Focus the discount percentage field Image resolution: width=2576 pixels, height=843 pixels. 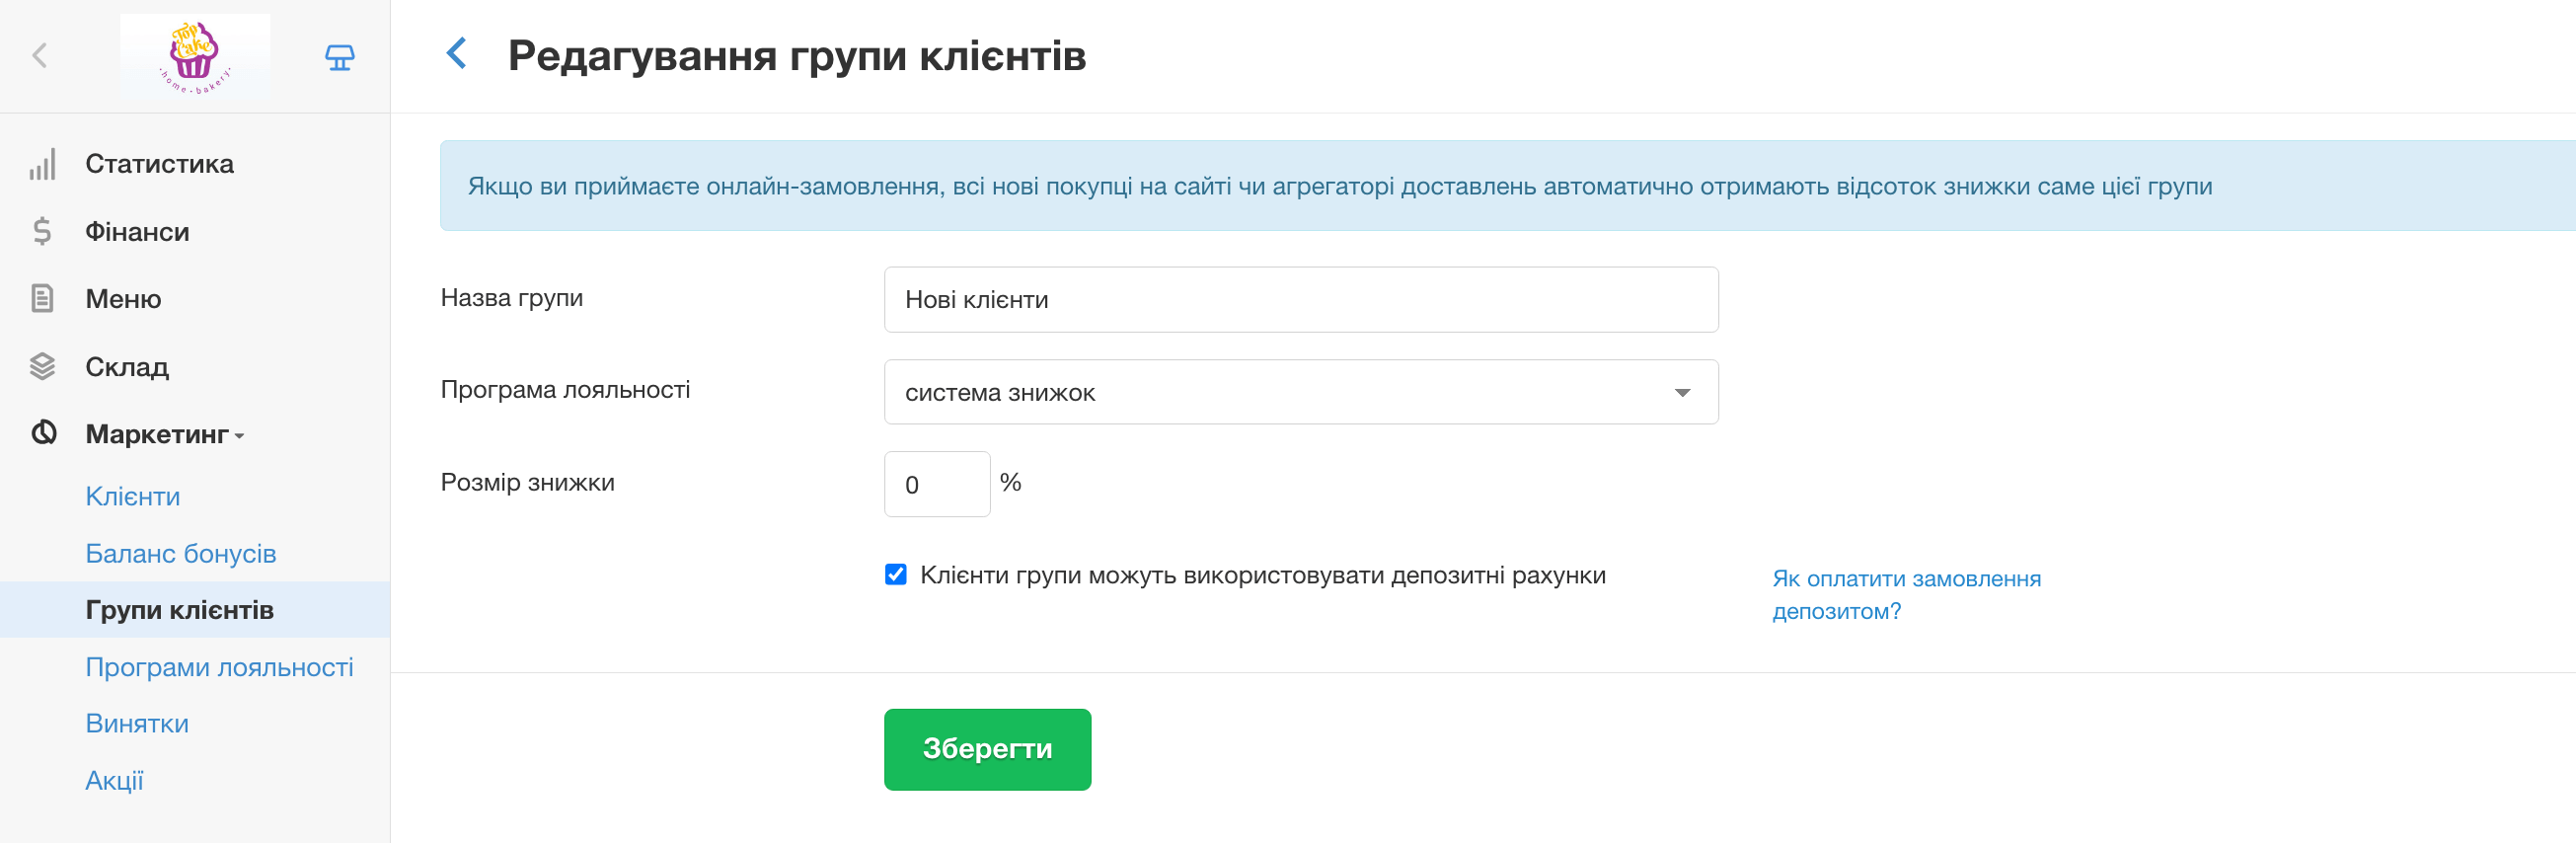[936, 485]
